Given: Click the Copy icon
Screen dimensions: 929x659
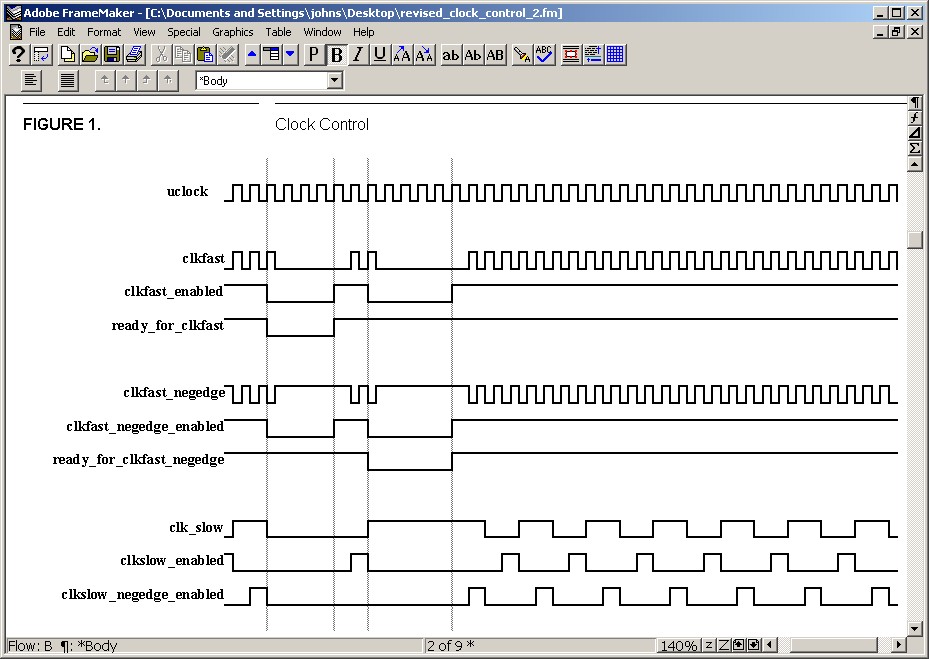Looking at the screenshot, I should (x=183, y=55).
